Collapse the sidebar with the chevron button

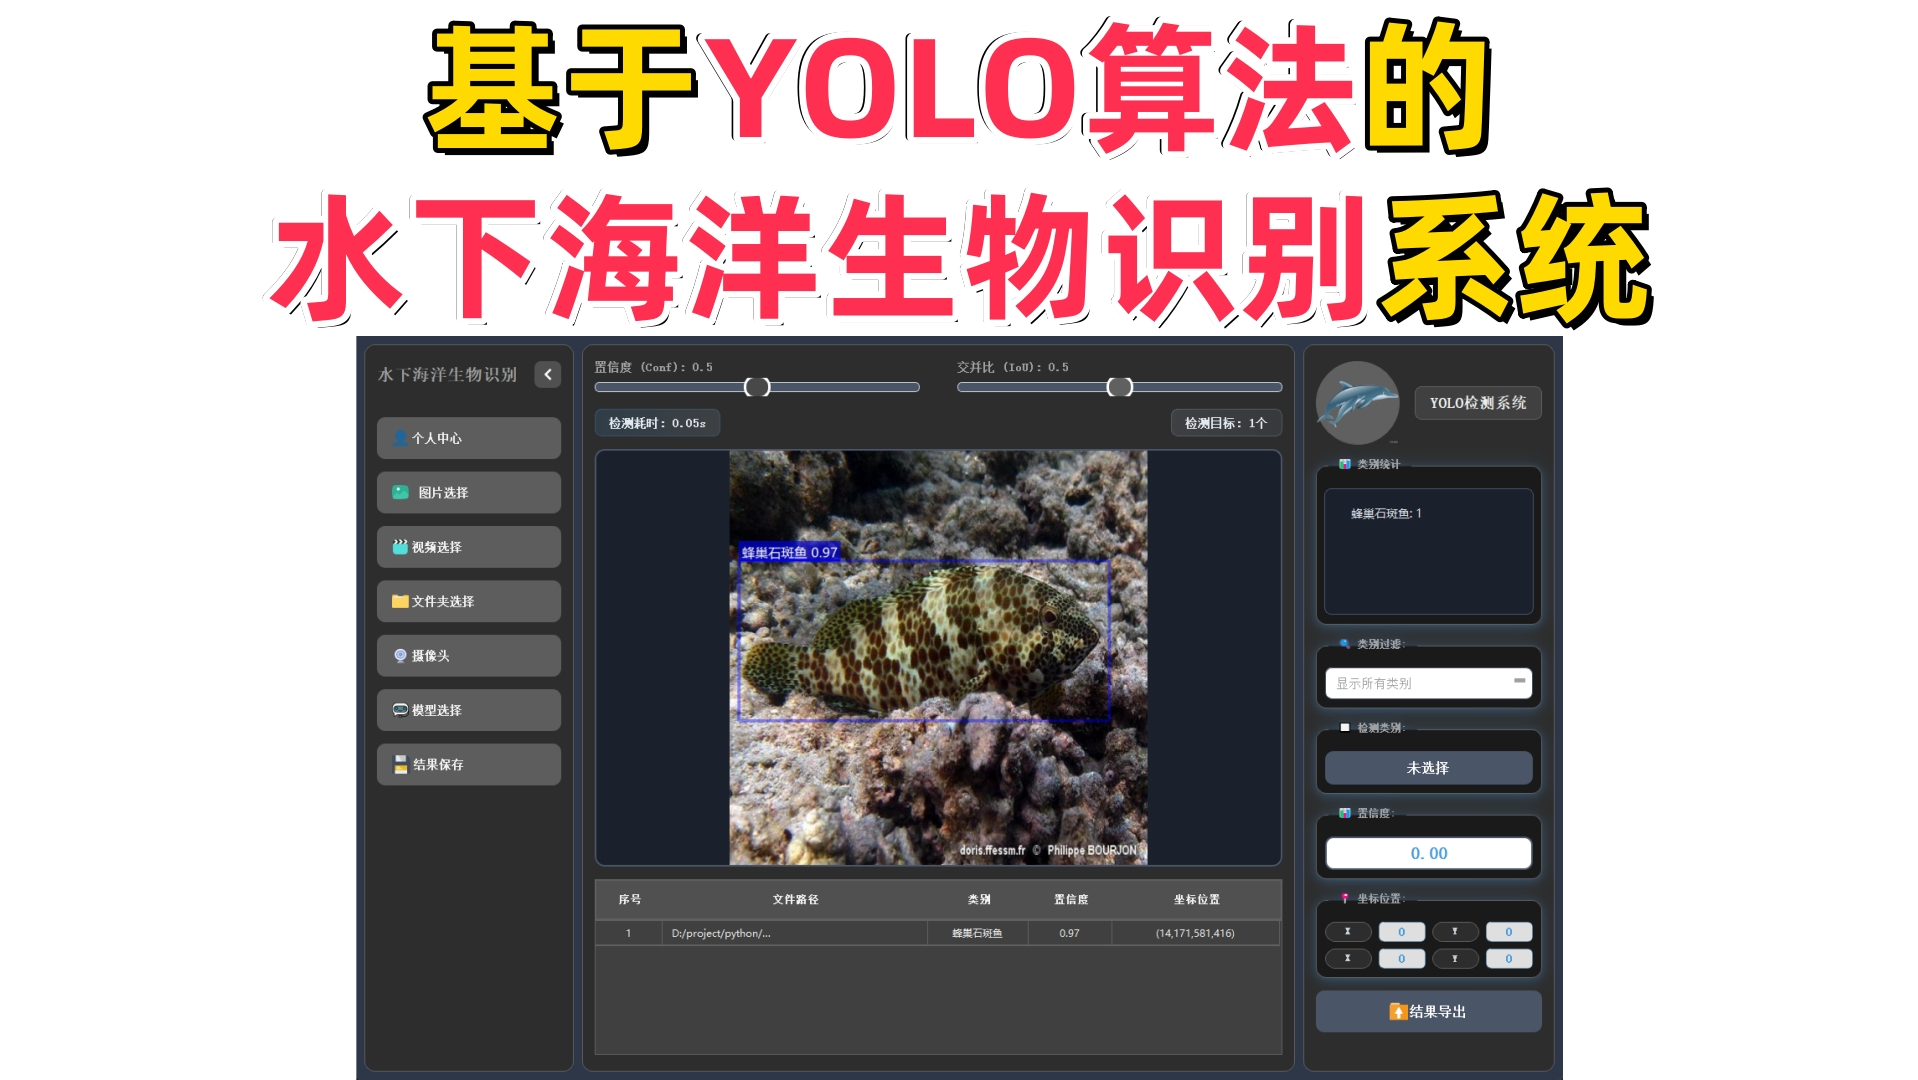point(547,375)
